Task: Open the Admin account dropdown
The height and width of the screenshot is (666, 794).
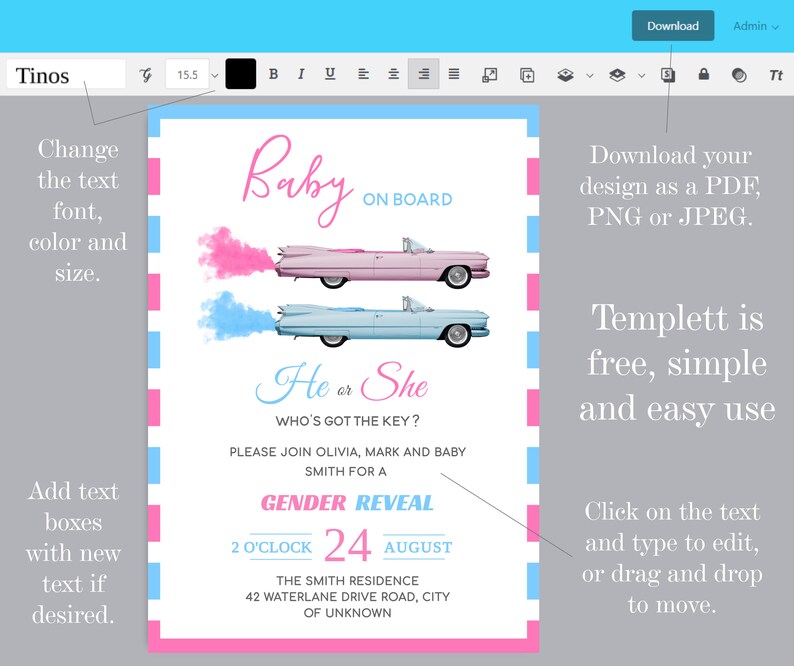Action: [756, 26]
